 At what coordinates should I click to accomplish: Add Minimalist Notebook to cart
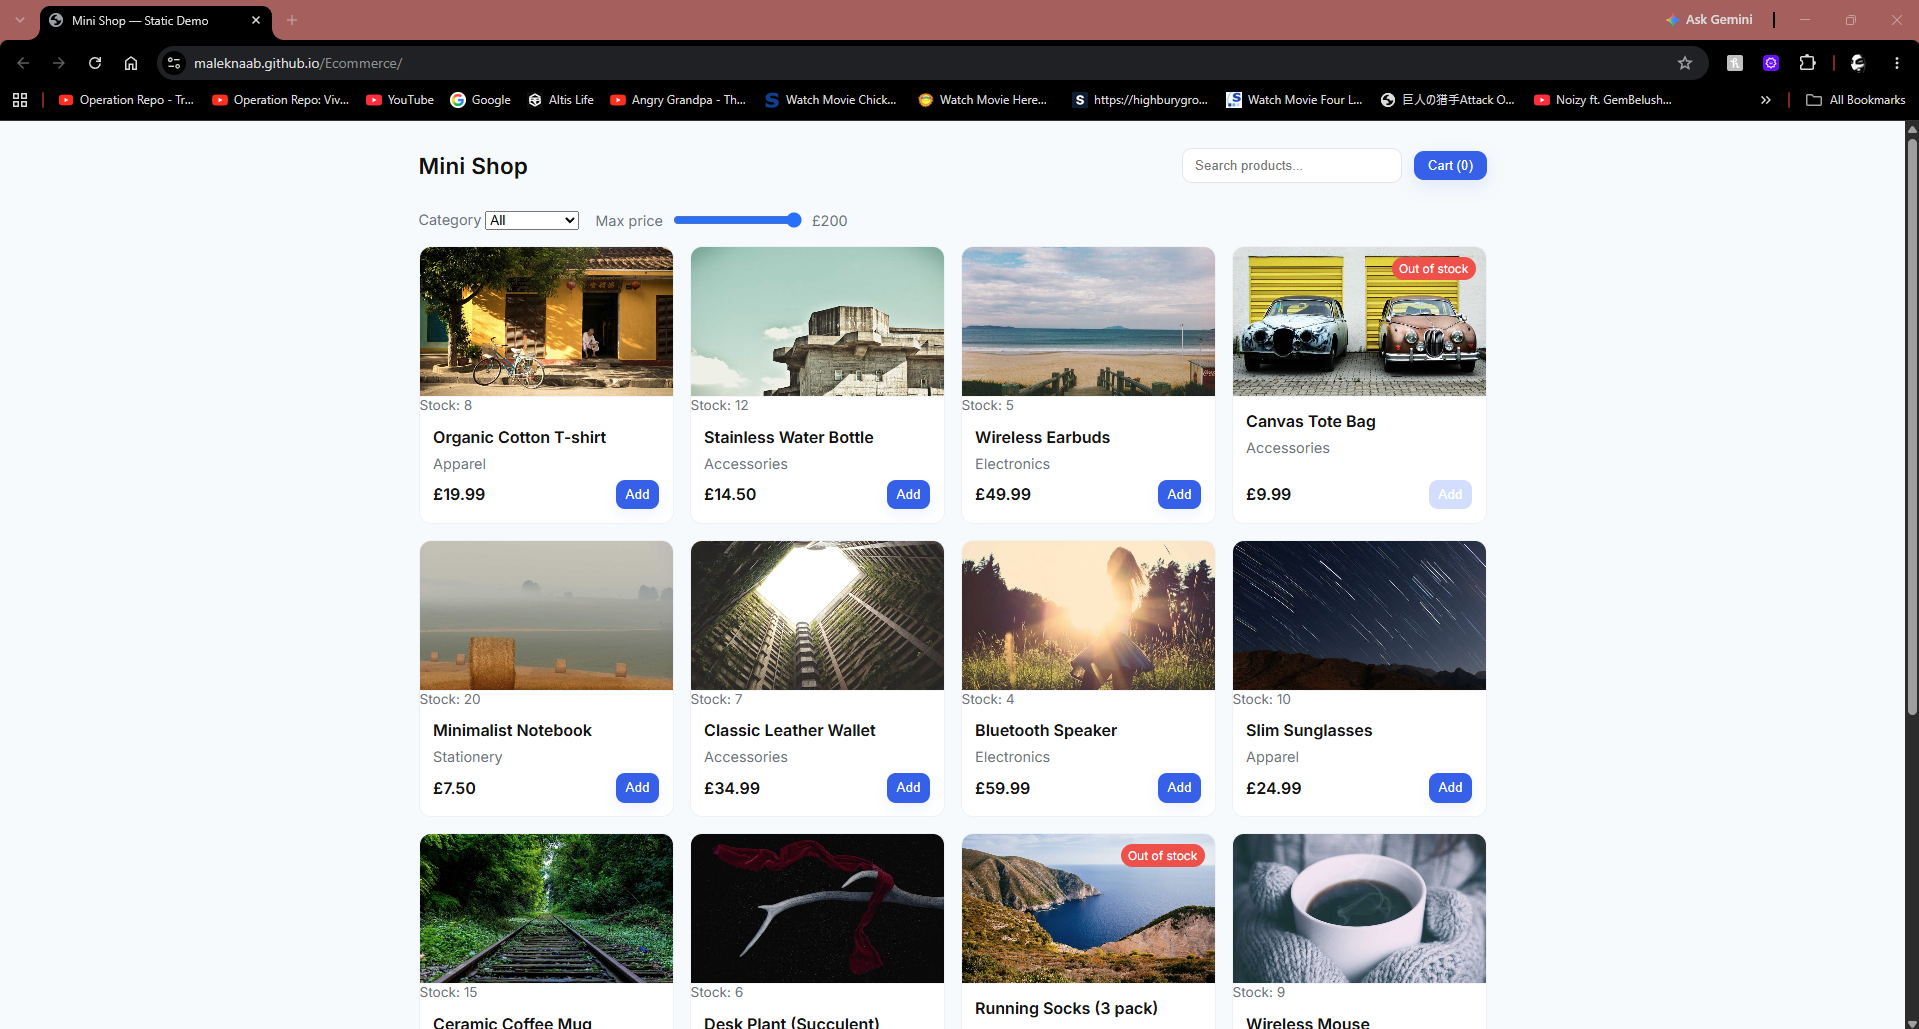637,788
